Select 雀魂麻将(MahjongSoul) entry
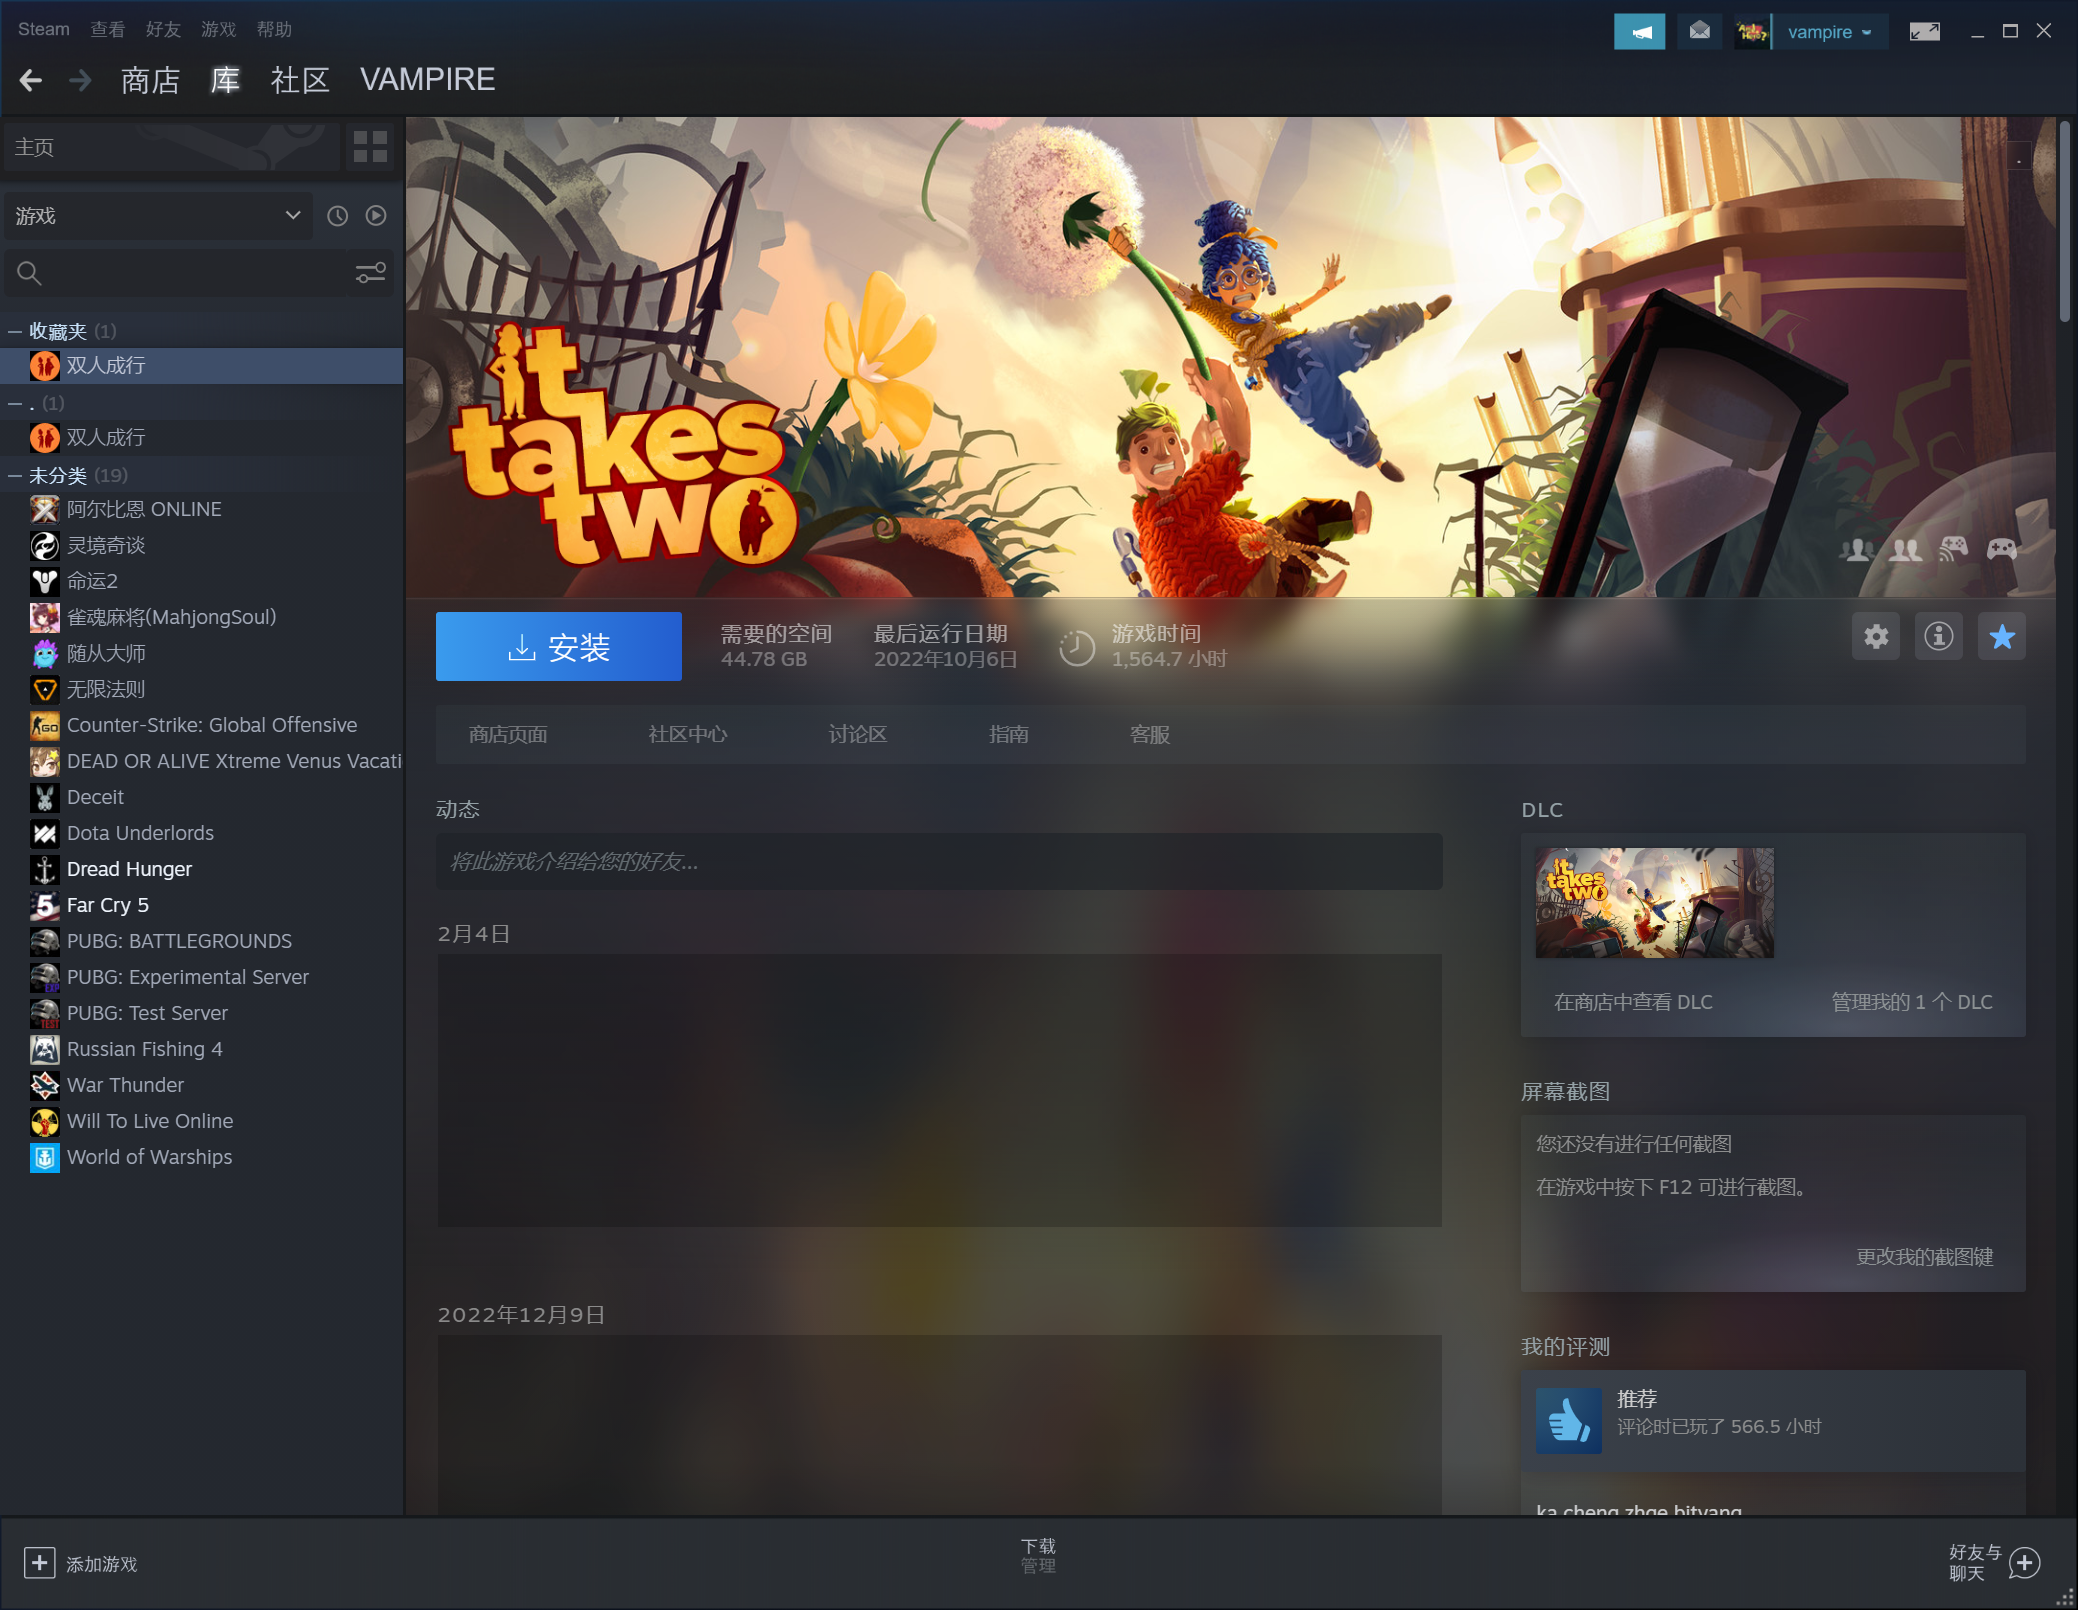The height and width of the screenshot is (1610, 2078). point(171,617)
